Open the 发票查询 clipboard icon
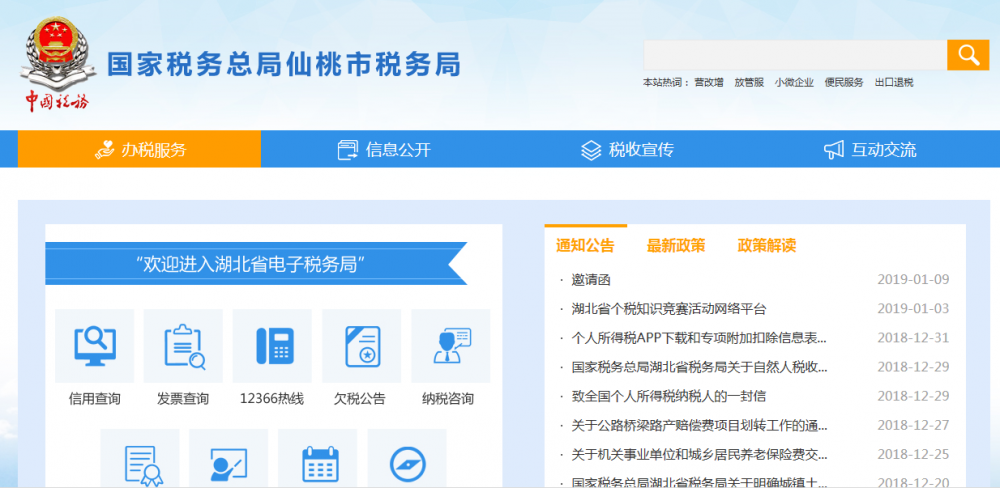1000x488 pixels. 183,346
